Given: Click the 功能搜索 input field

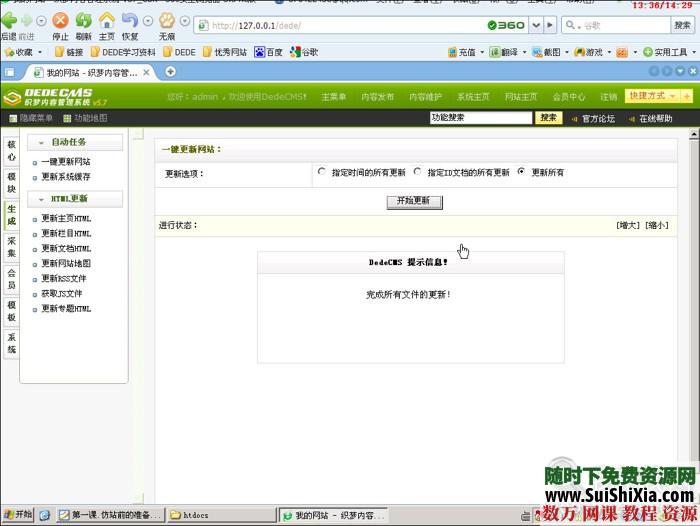Looking at the screenshot, I should (481, 118).
